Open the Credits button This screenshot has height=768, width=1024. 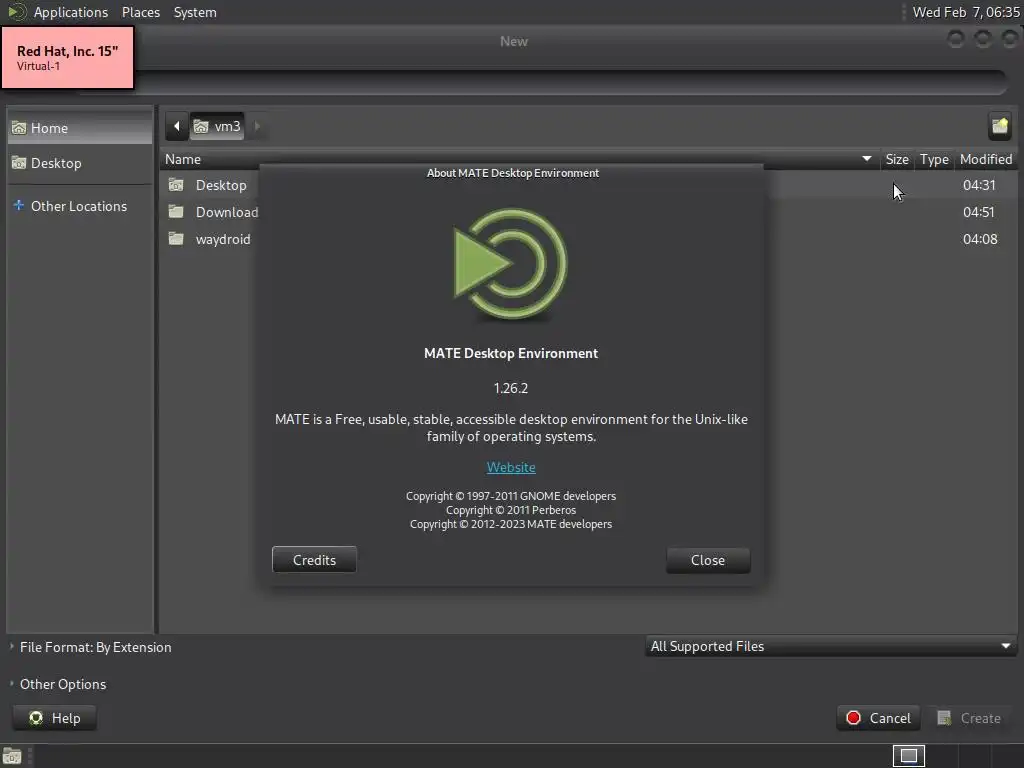314,560
